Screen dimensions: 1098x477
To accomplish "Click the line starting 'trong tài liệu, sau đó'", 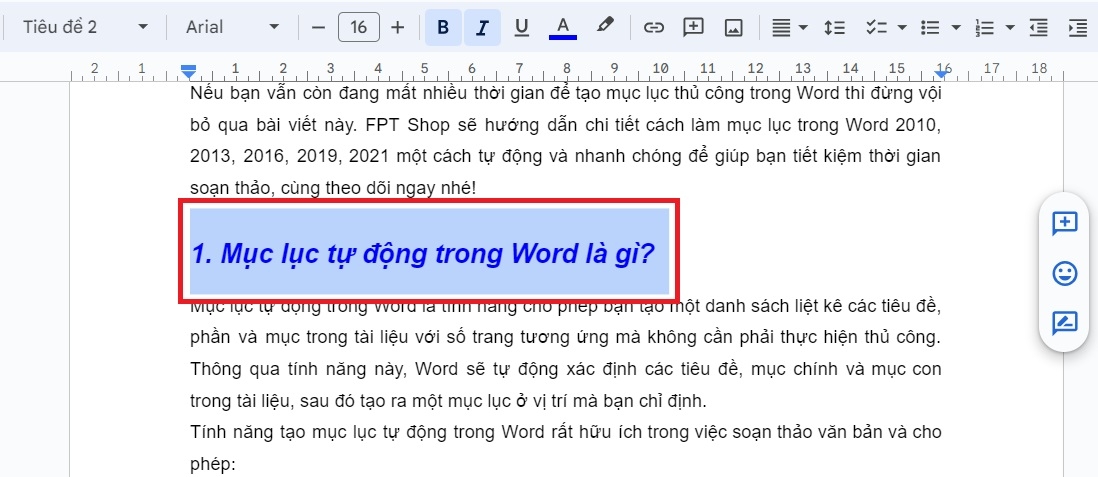I will pyautogui.click(x=449, y=401).
